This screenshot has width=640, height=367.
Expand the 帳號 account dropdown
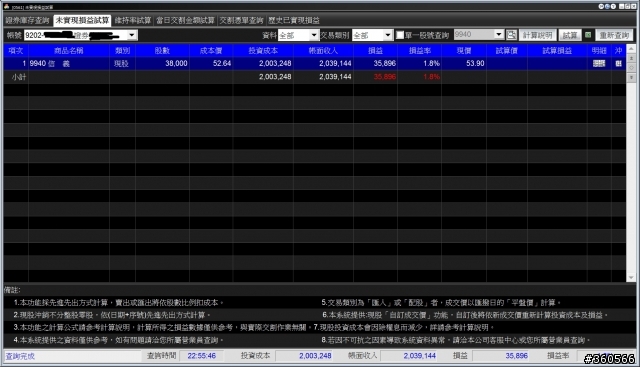click(131, 35)
